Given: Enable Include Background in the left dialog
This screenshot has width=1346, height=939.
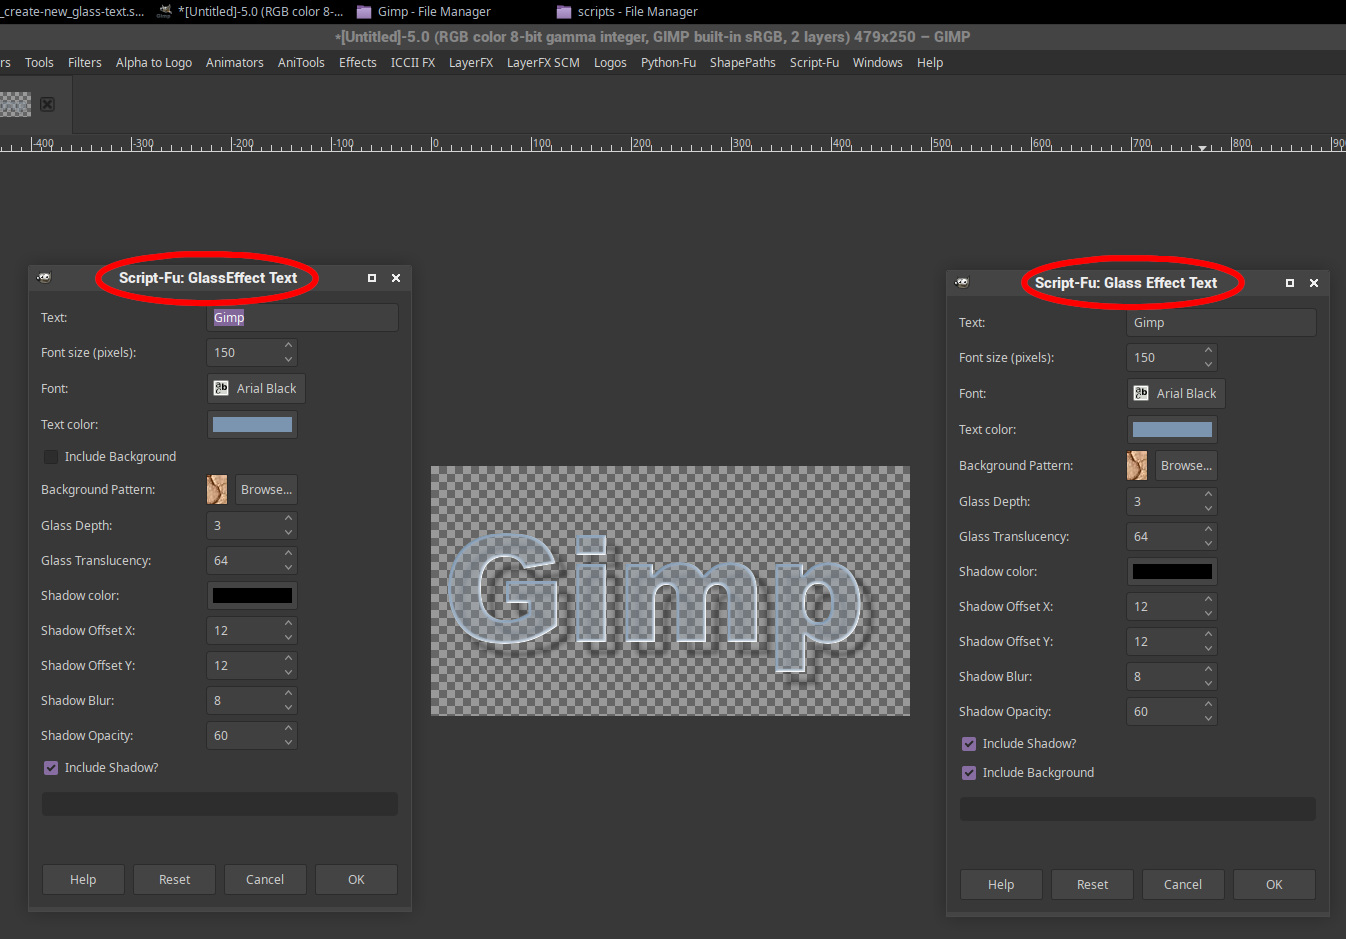Looking at the screenshot, I should (x=51, y=457).
